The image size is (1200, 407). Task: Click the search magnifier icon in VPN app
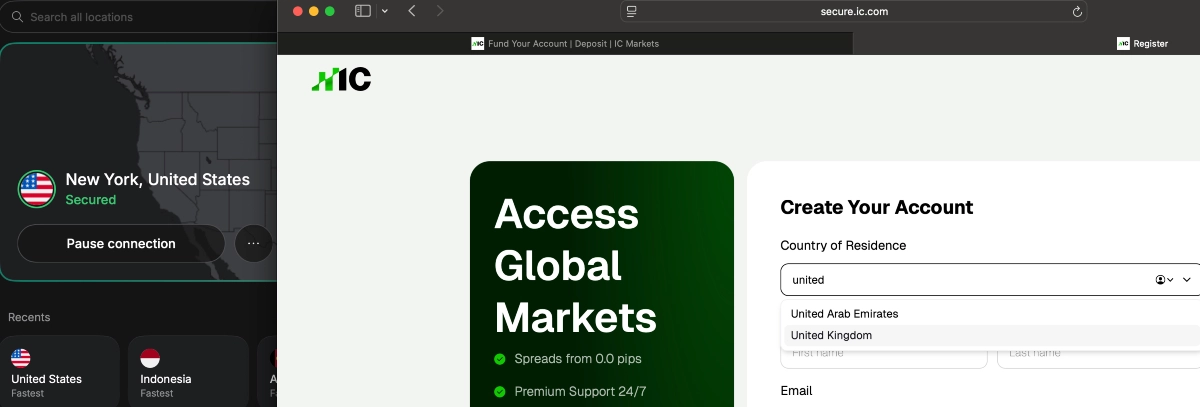click(x=17, y=17)
